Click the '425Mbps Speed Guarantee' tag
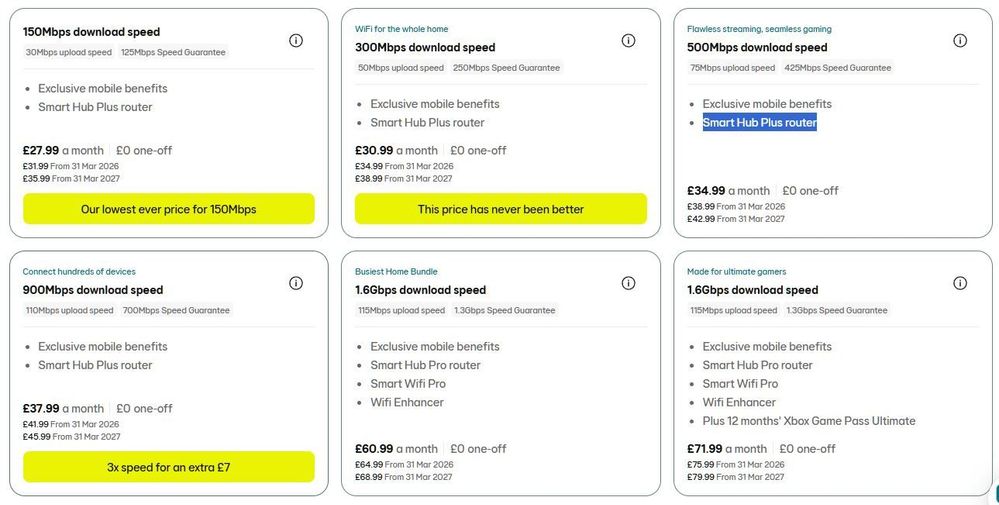This screenshot has width=999, height=505. 838,68
